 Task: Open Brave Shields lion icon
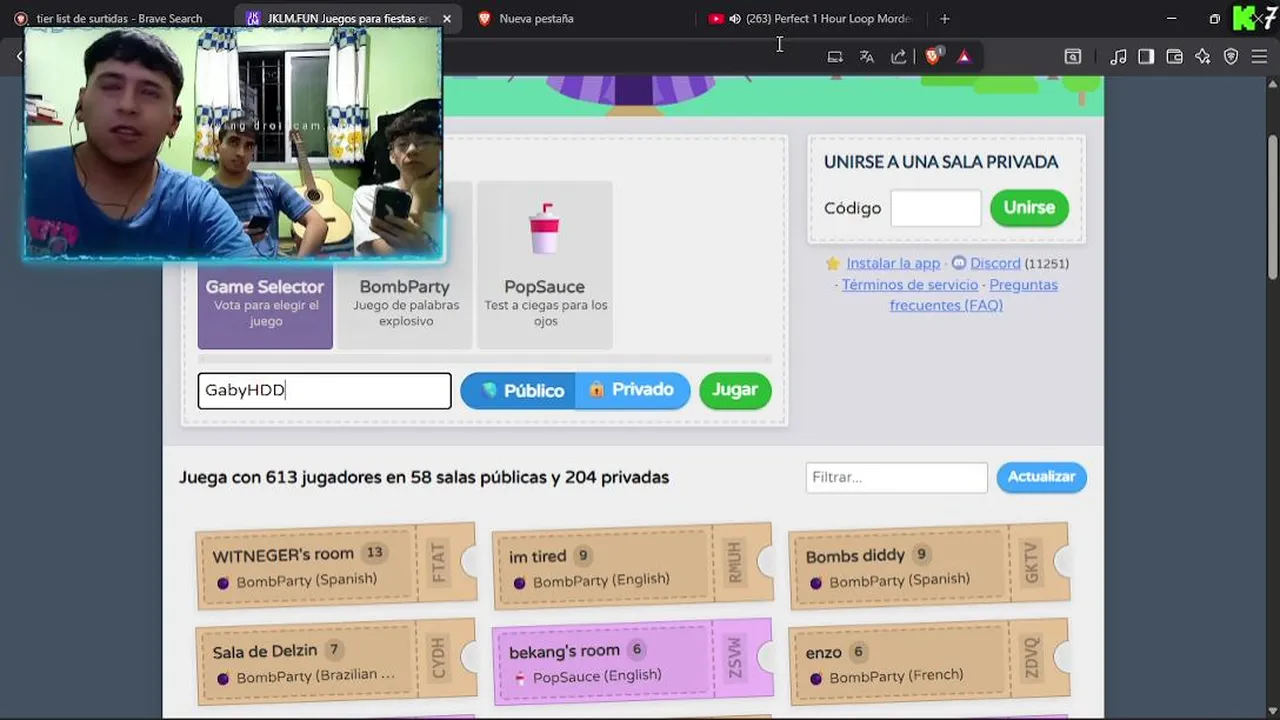coord(933,56)
